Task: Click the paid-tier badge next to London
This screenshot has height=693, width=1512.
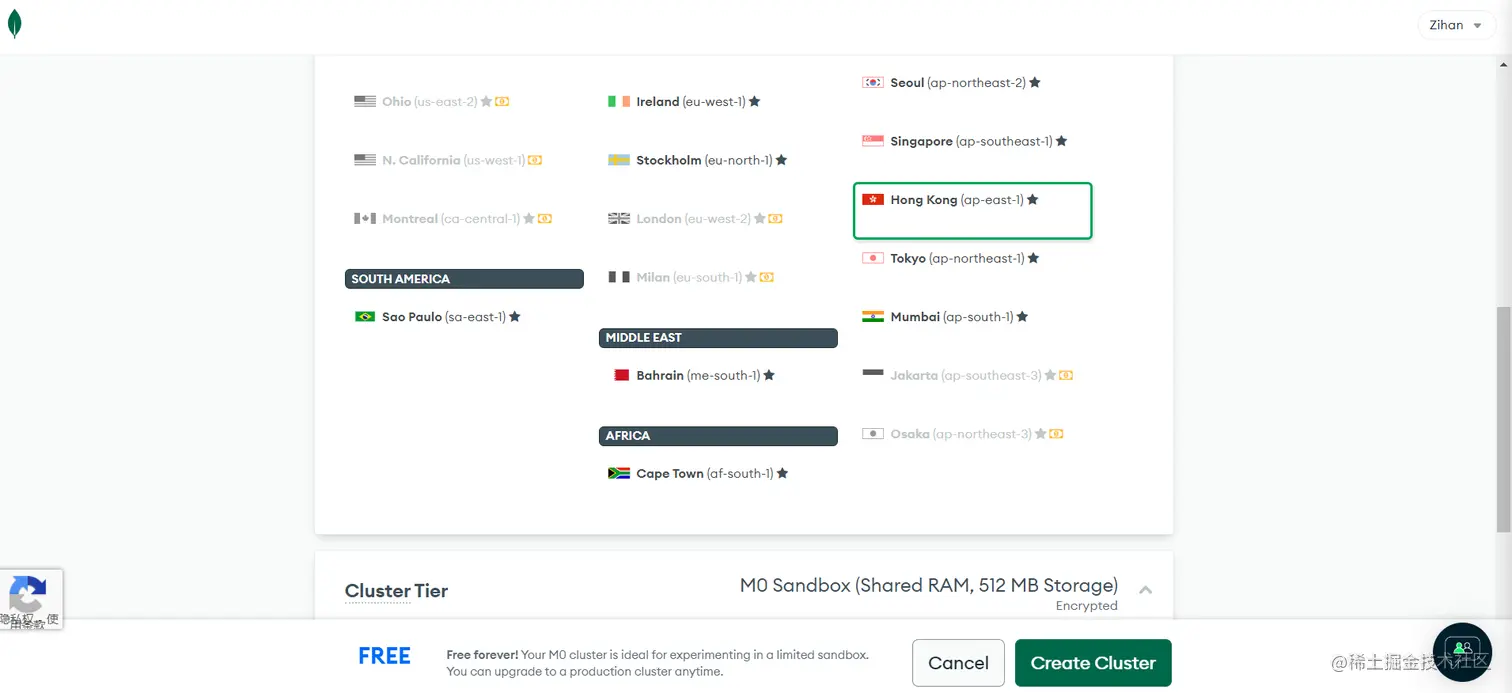Action: coord(776,218)
